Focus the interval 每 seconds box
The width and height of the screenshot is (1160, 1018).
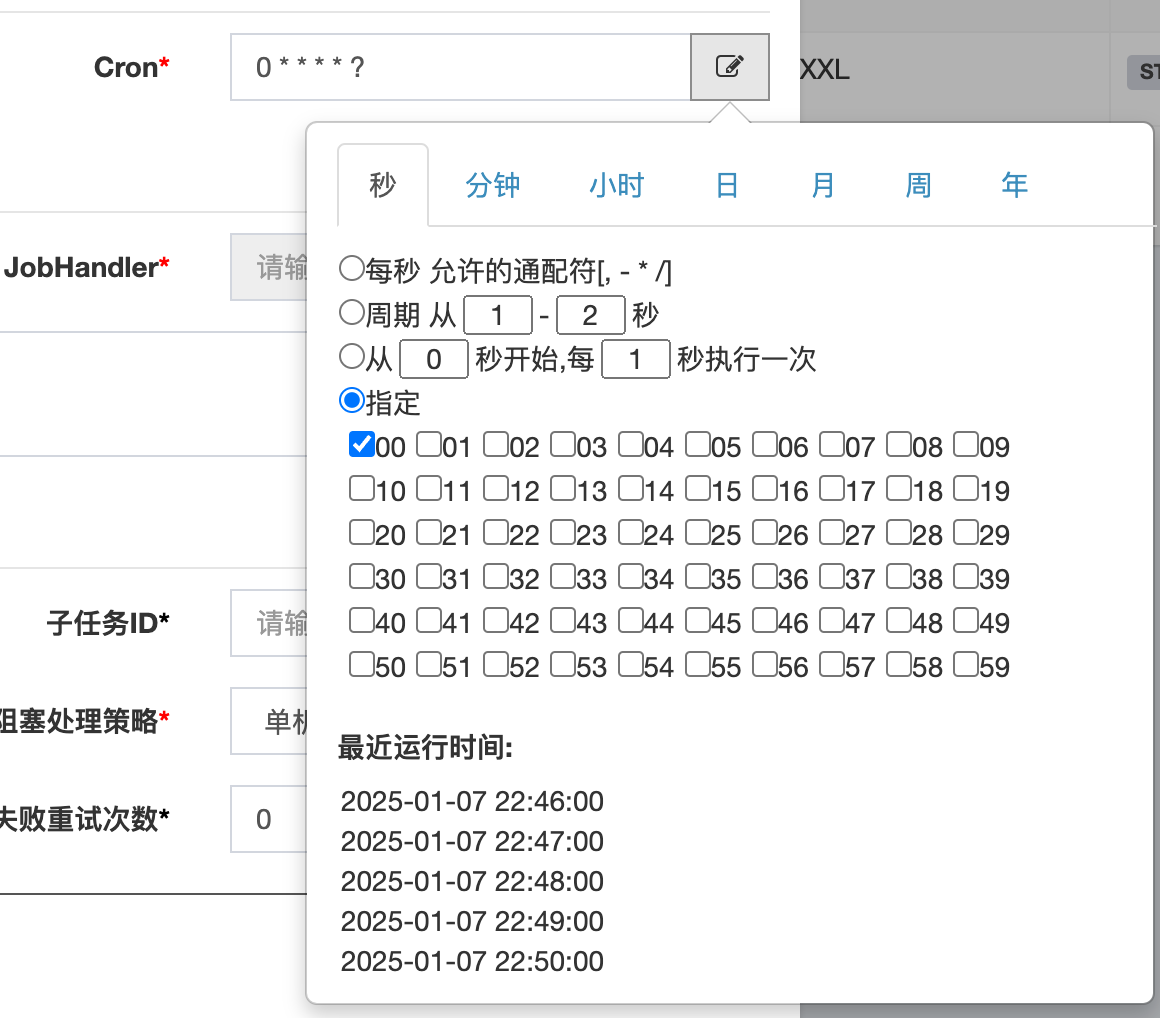pos(635,360)
